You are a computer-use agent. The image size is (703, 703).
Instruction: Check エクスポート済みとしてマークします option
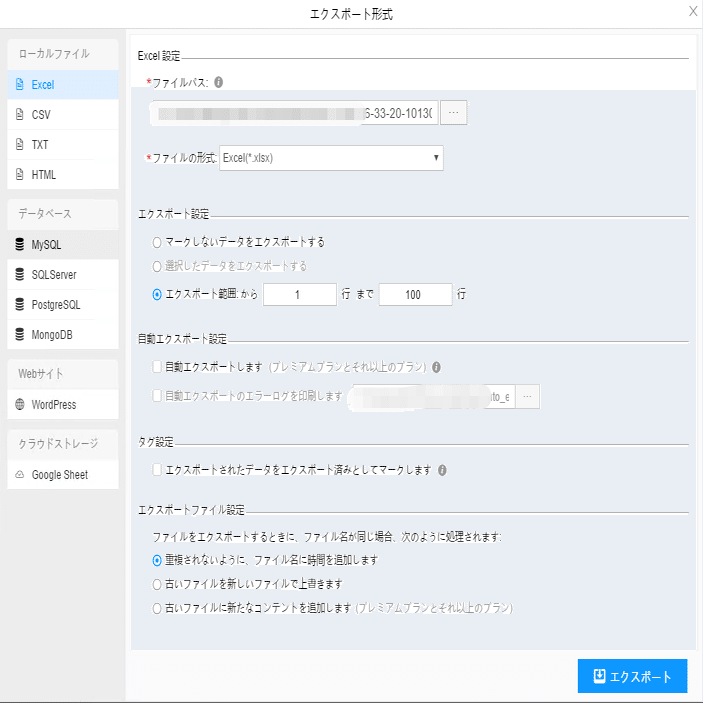coord(156,469)
